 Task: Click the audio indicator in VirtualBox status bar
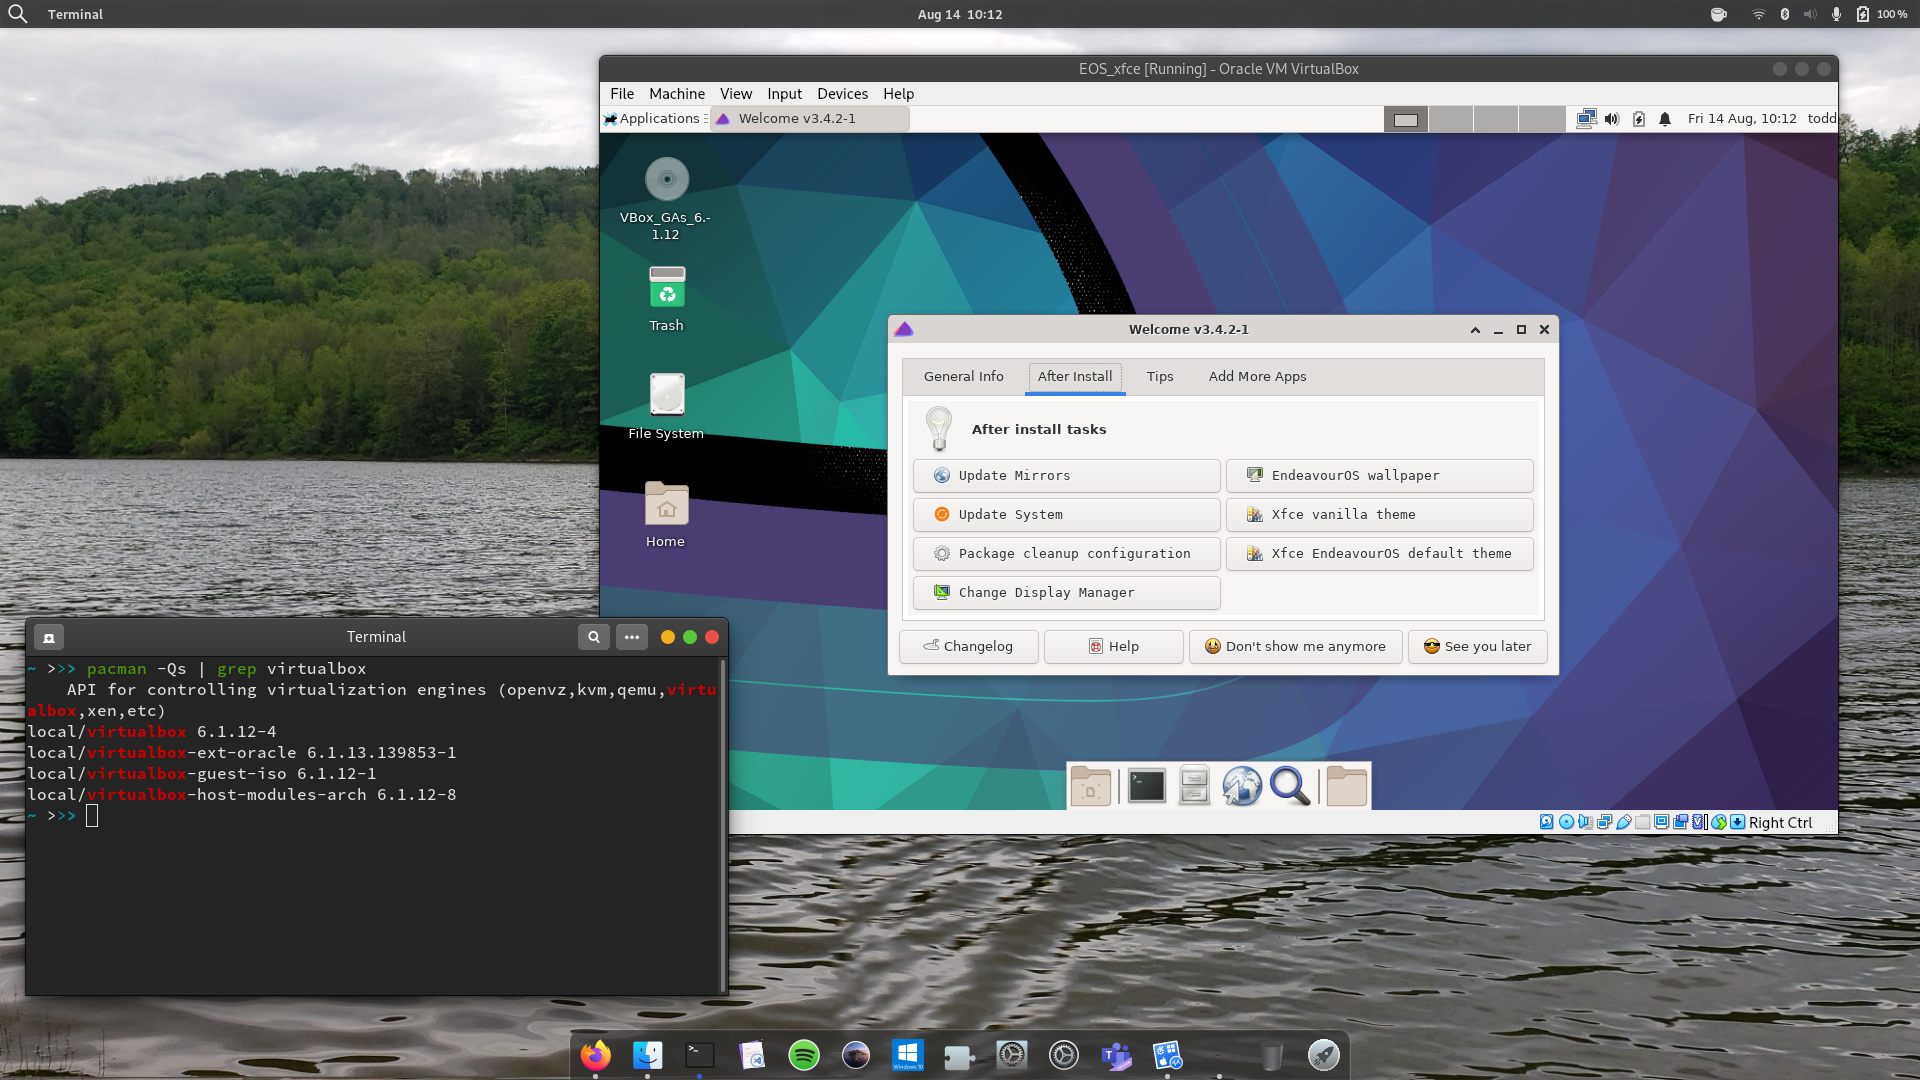1586,822
